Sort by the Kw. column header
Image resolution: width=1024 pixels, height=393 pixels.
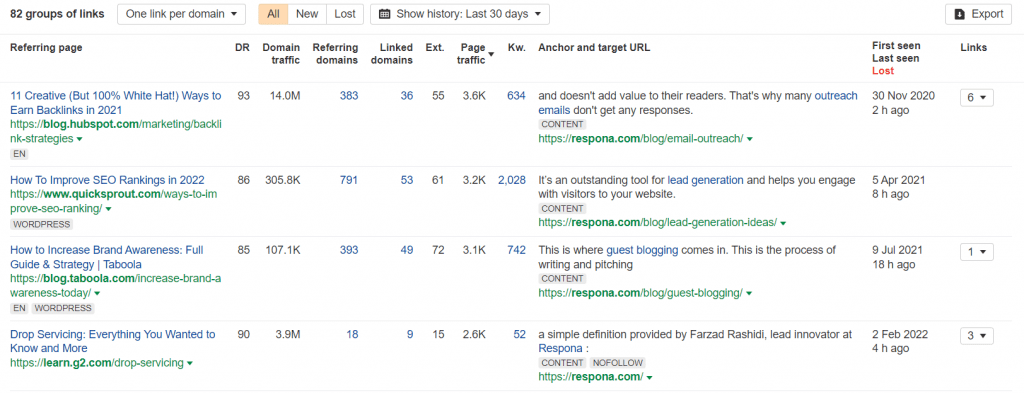coord(517,48)
